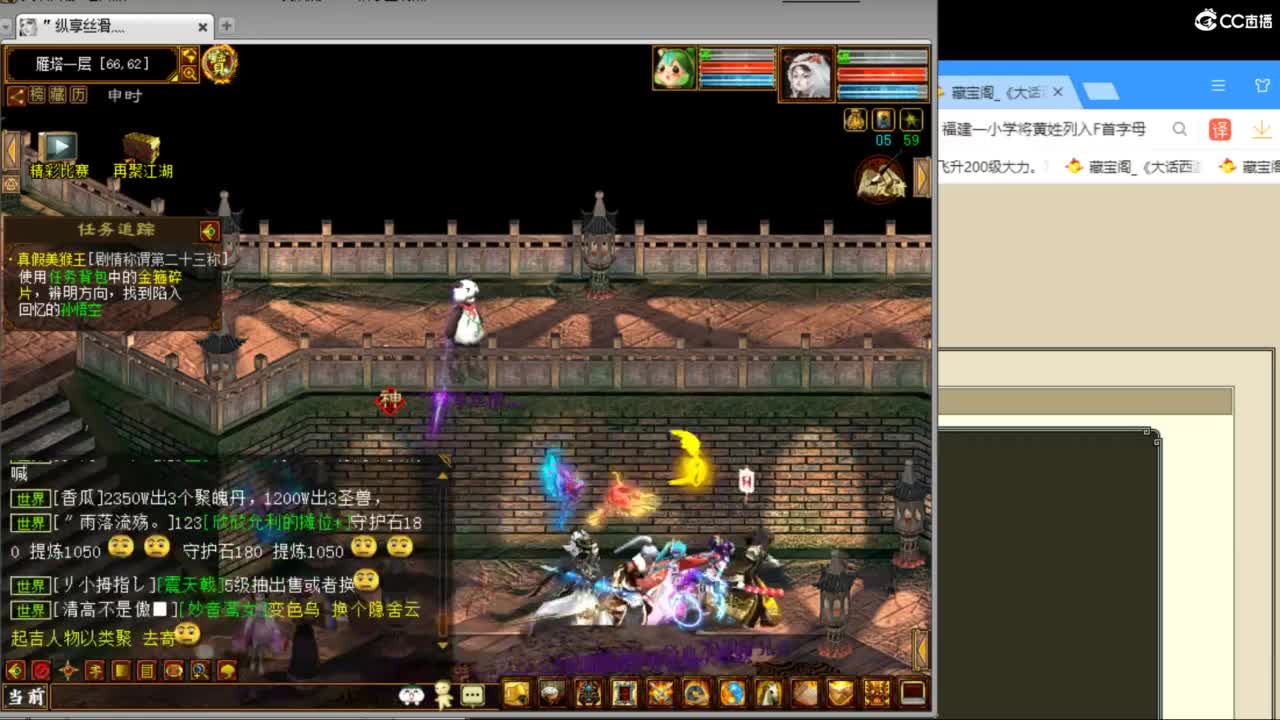1280x720 pixels.
Task: Click the 藏 button under map name
Action: pyautogui.click(x=58, y=95)
